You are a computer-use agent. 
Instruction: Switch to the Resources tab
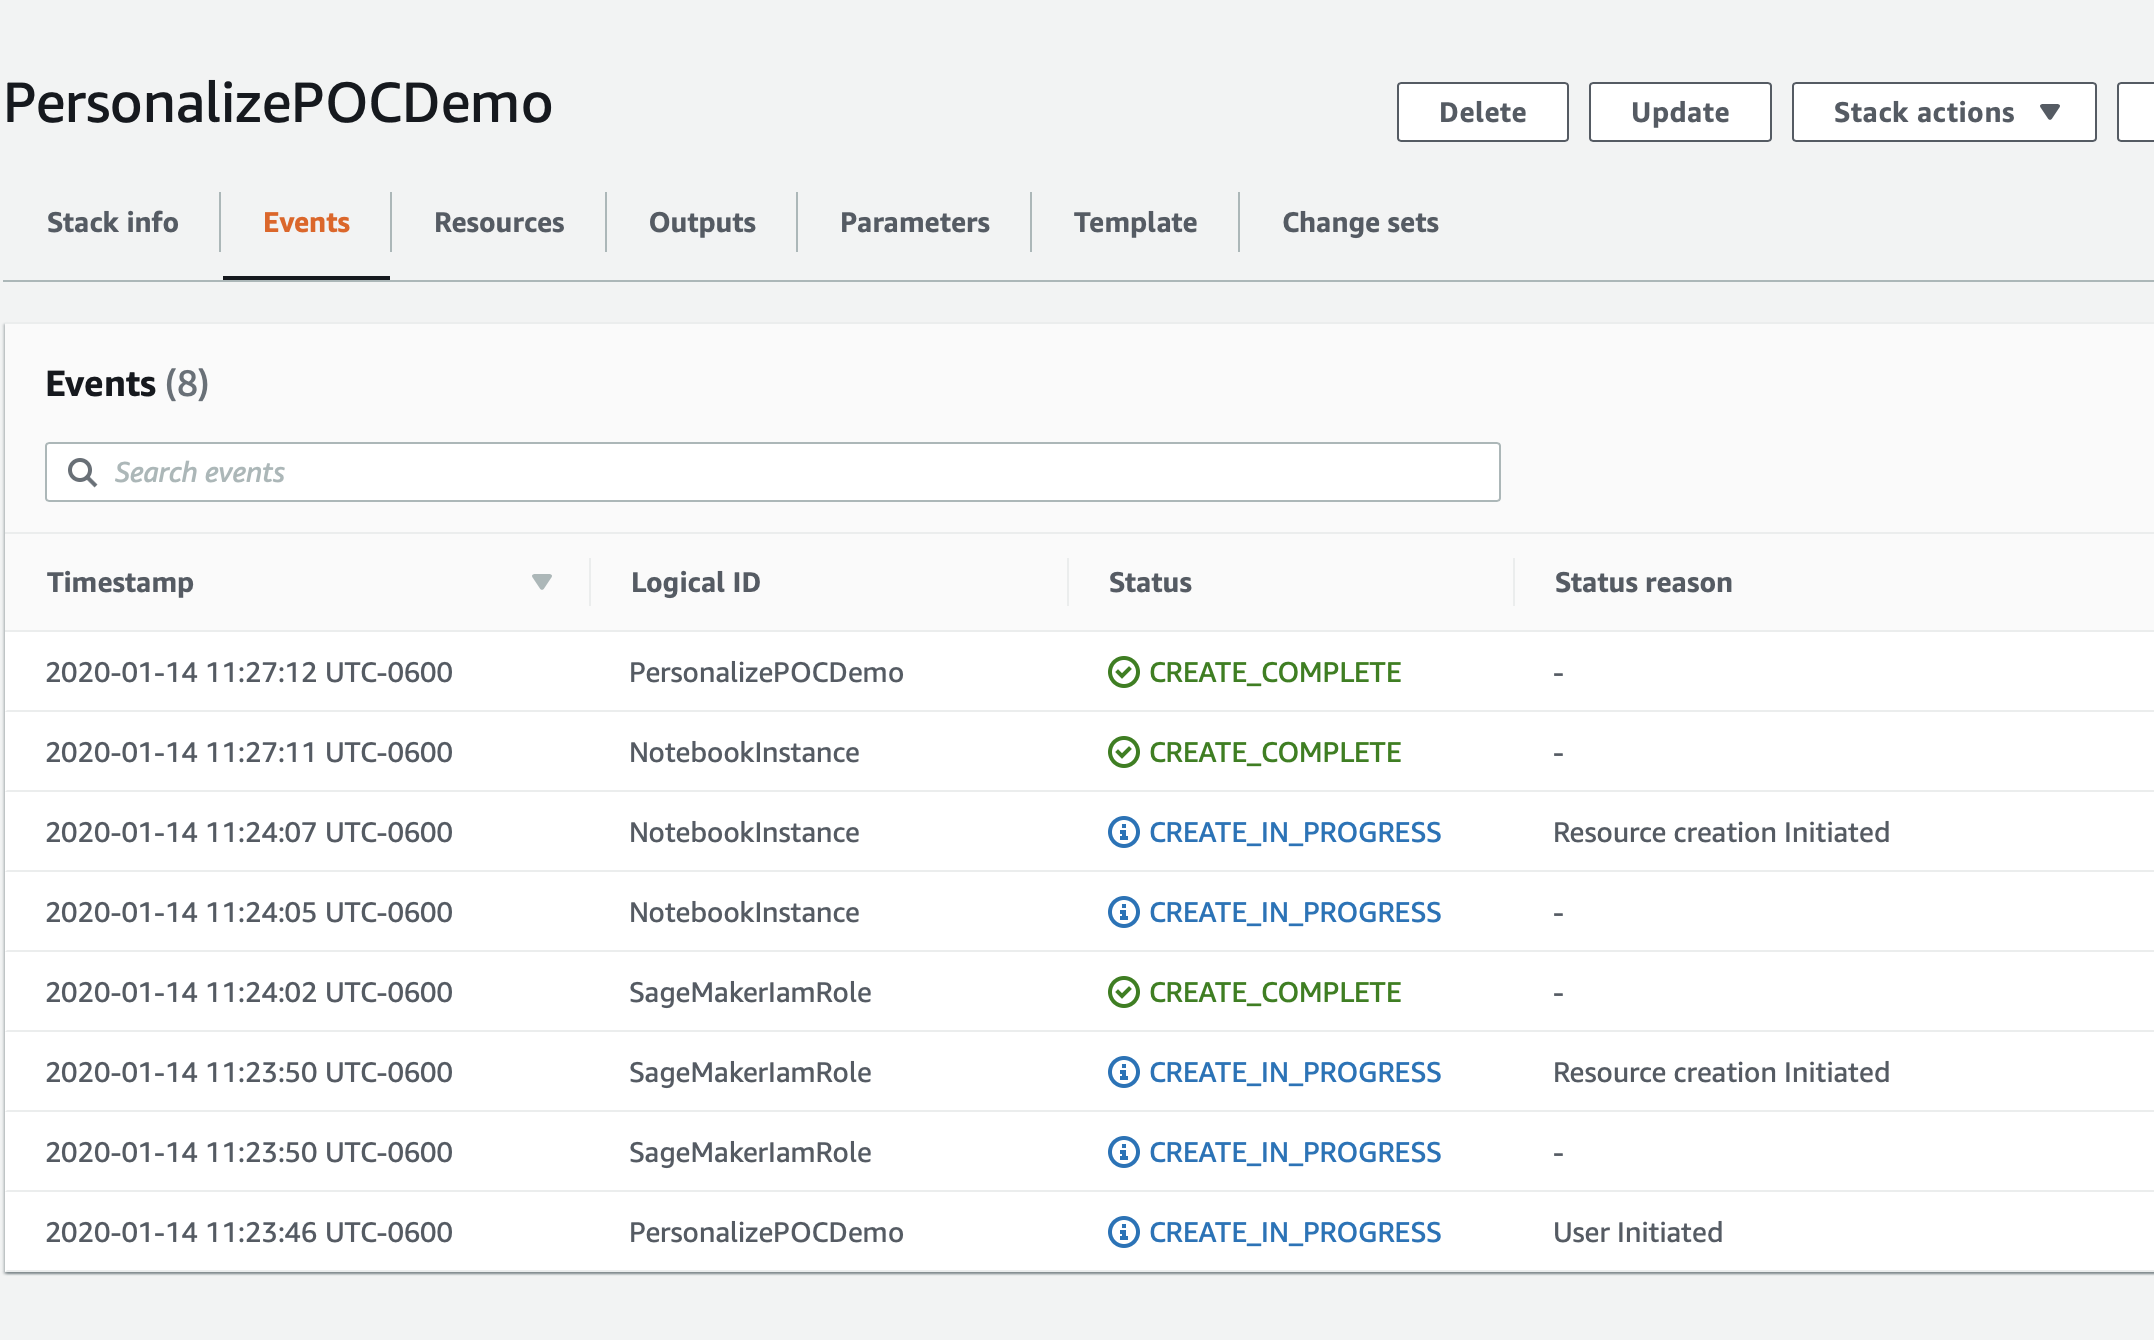[x=498, y=222]
